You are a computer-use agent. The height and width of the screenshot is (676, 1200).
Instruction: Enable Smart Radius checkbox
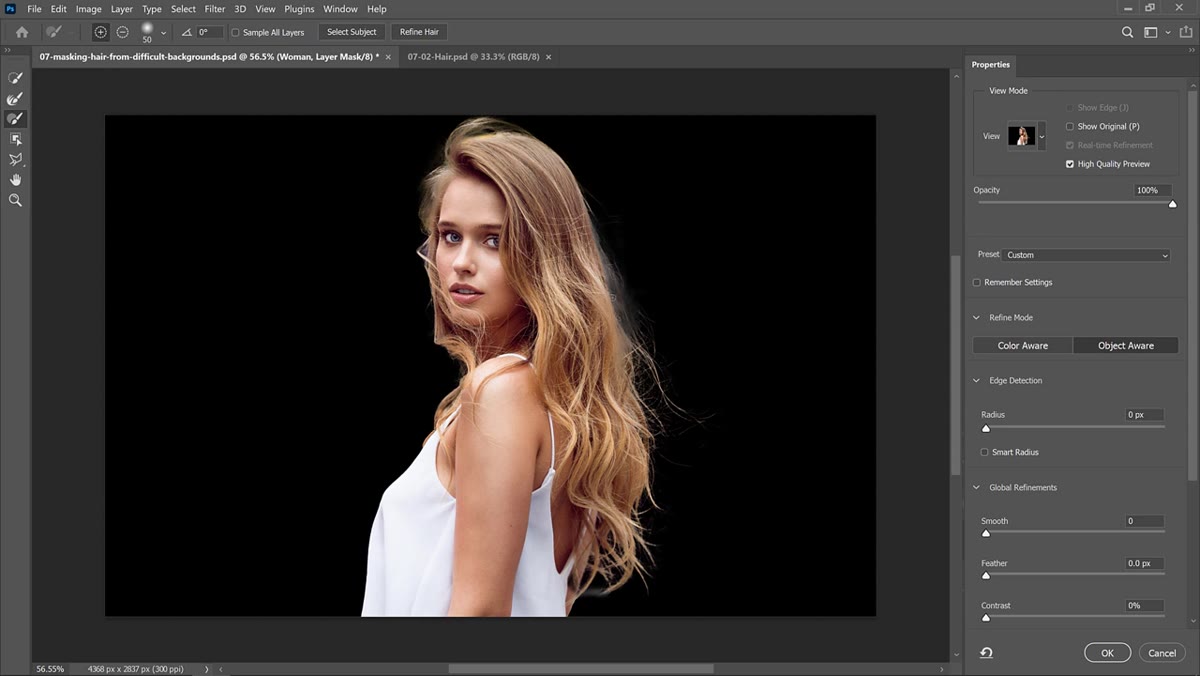985,452
